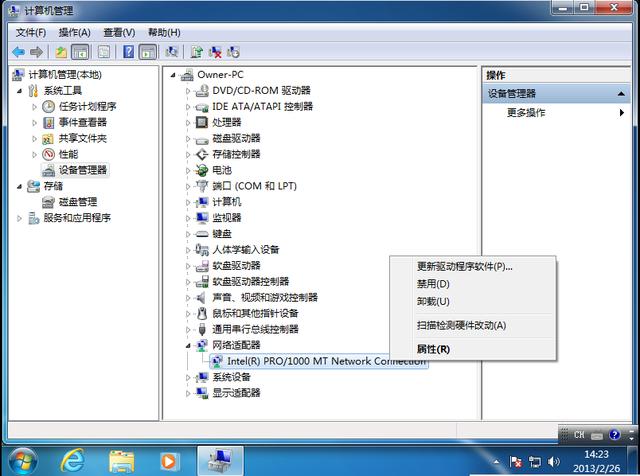Click the scan for hardware changes toolbar icon

(172, 52)
